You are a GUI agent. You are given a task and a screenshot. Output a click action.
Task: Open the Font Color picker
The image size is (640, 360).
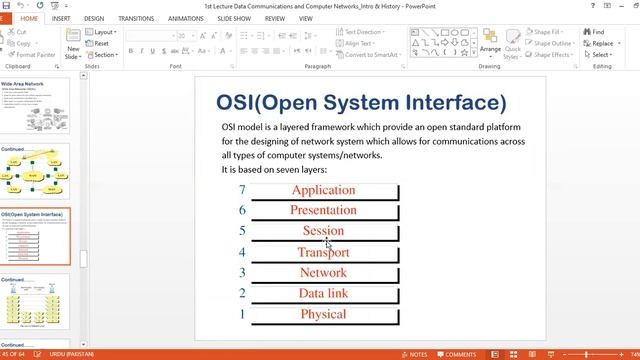225,51
